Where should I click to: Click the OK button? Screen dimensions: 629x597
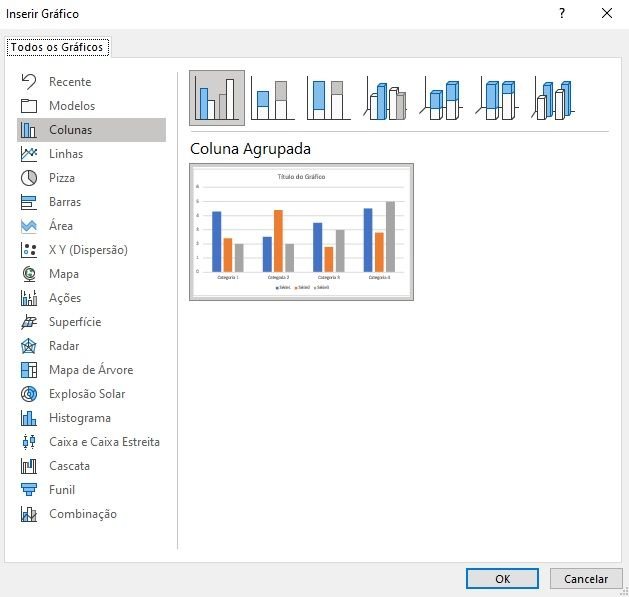coord(502,578)
